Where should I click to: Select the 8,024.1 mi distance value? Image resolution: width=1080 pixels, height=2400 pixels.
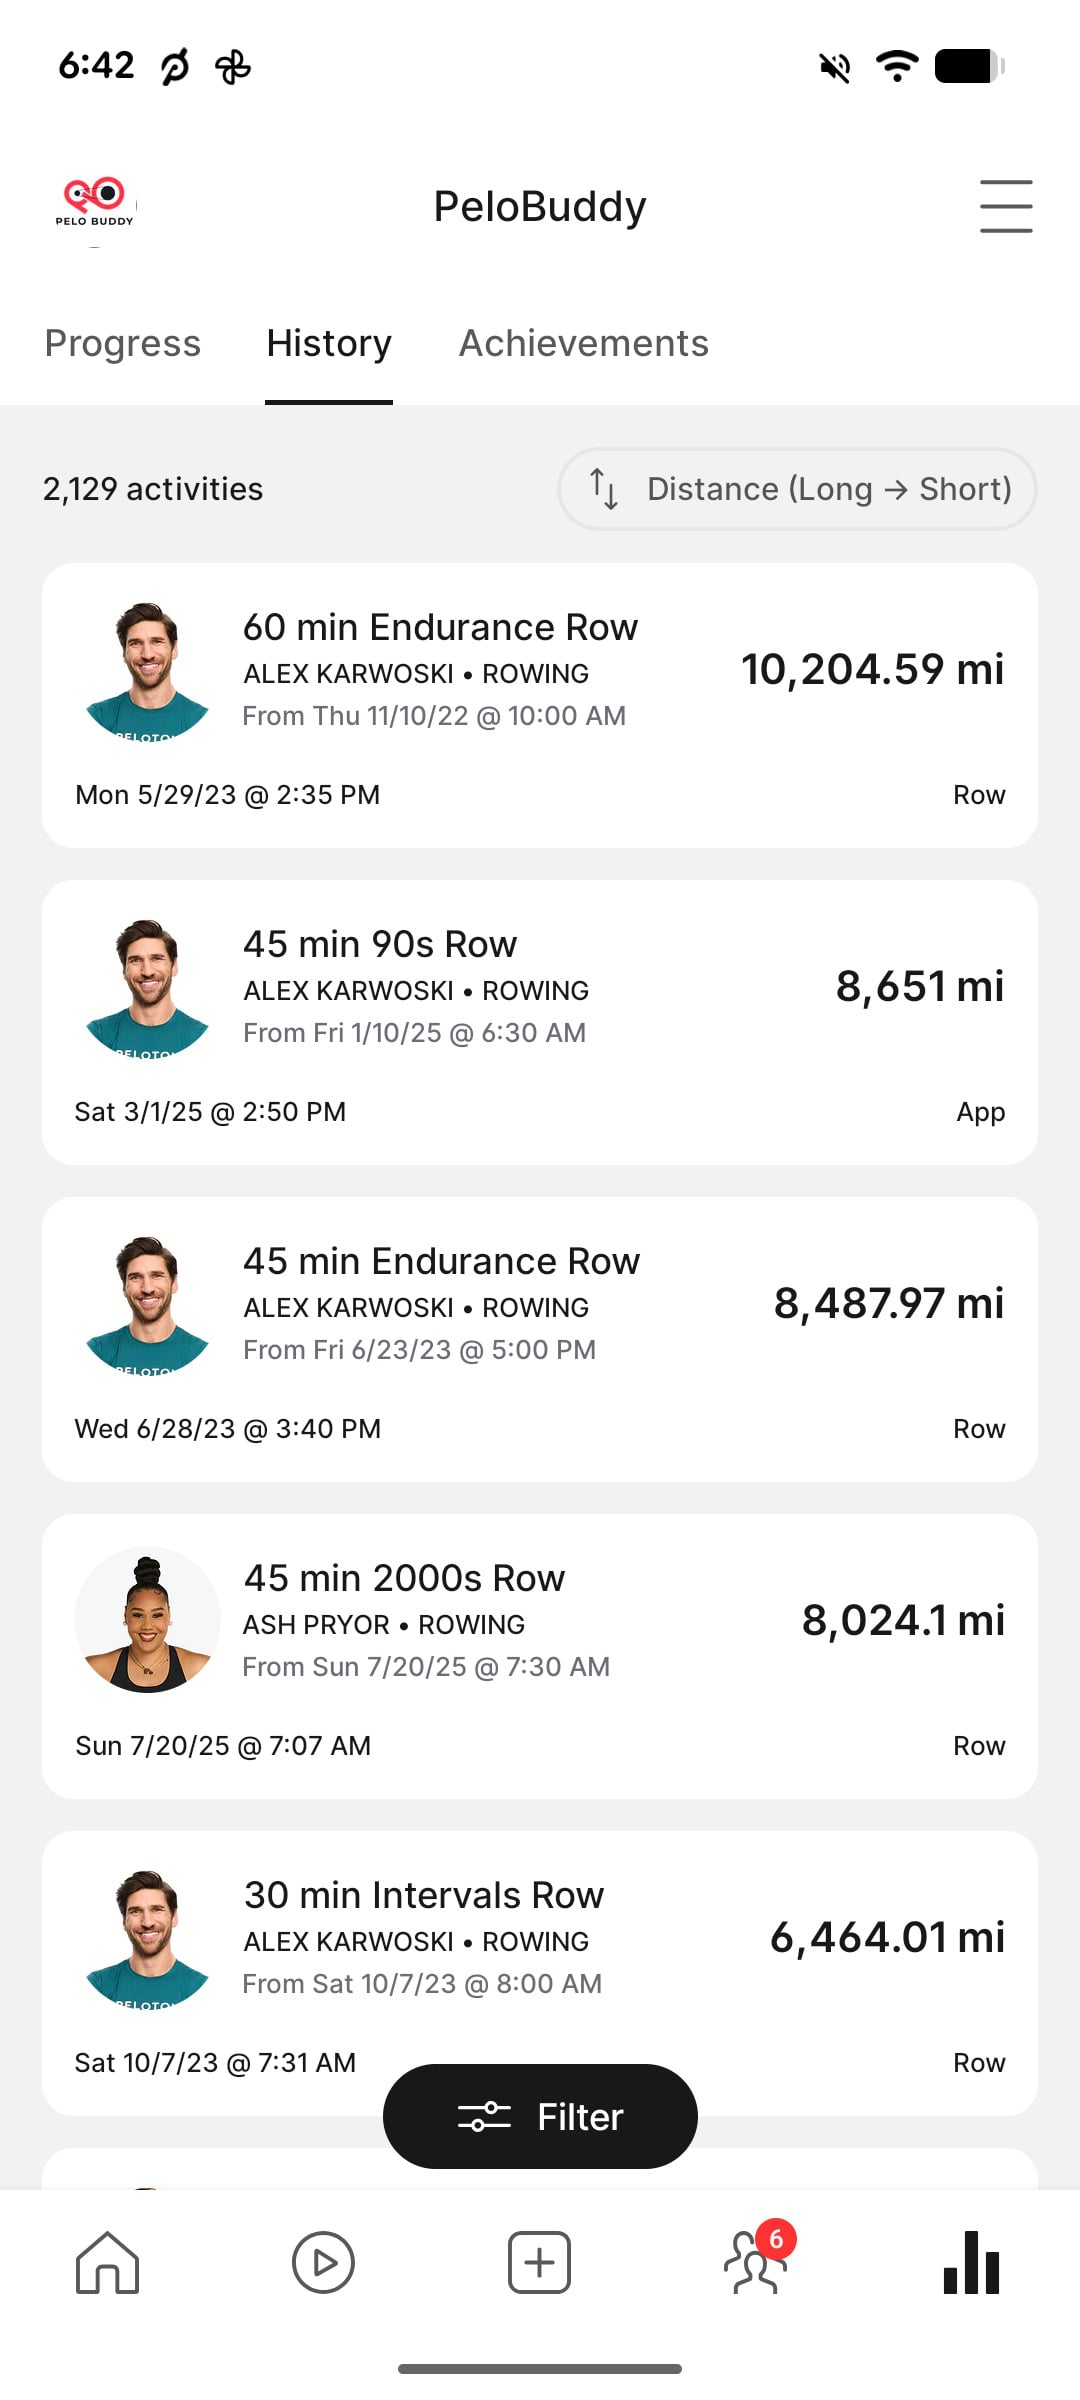903,1620
